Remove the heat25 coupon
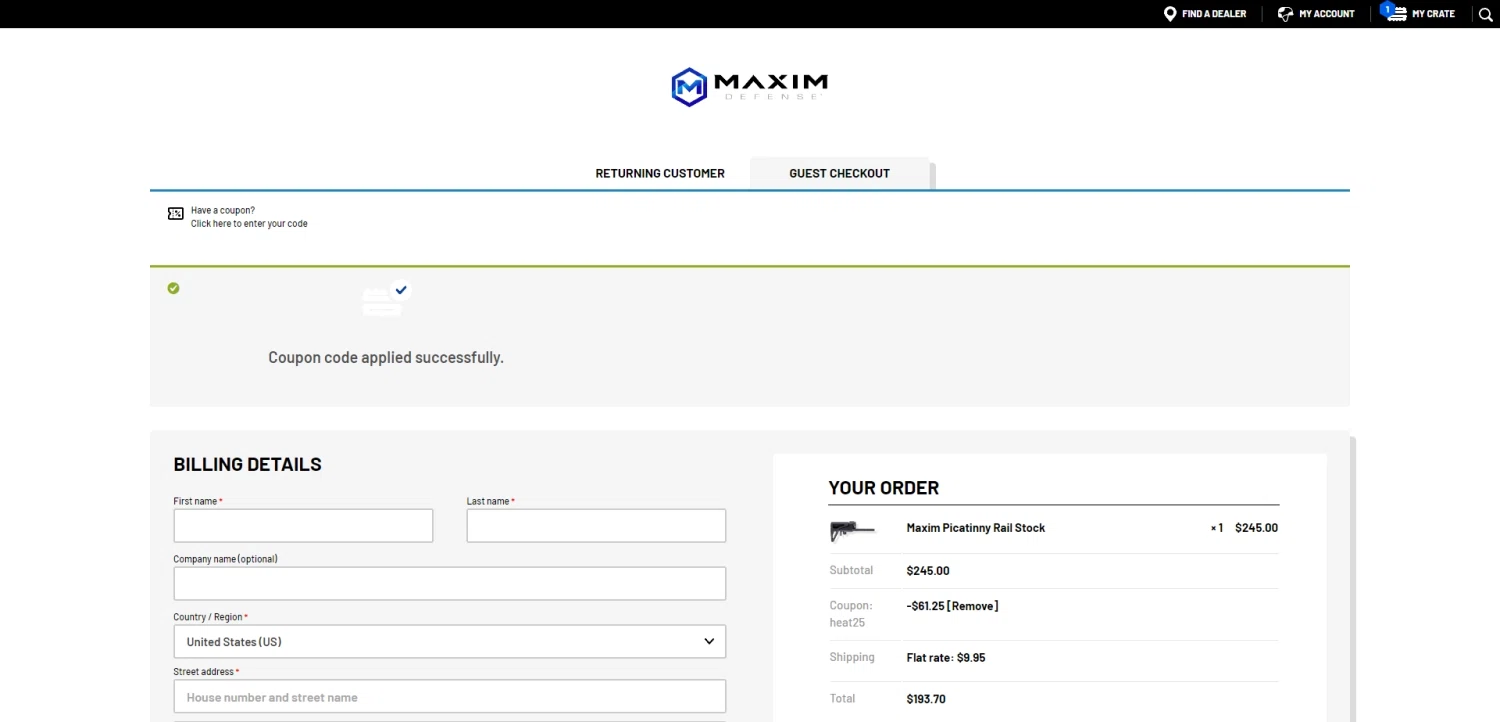Viewport: 1500px width, 722px height. [972, 606]
